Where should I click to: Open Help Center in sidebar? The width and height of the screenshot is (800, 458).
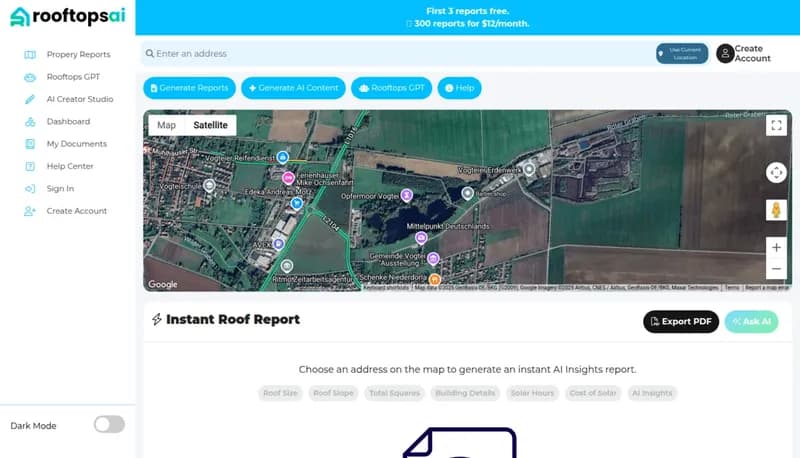(70, 166)
